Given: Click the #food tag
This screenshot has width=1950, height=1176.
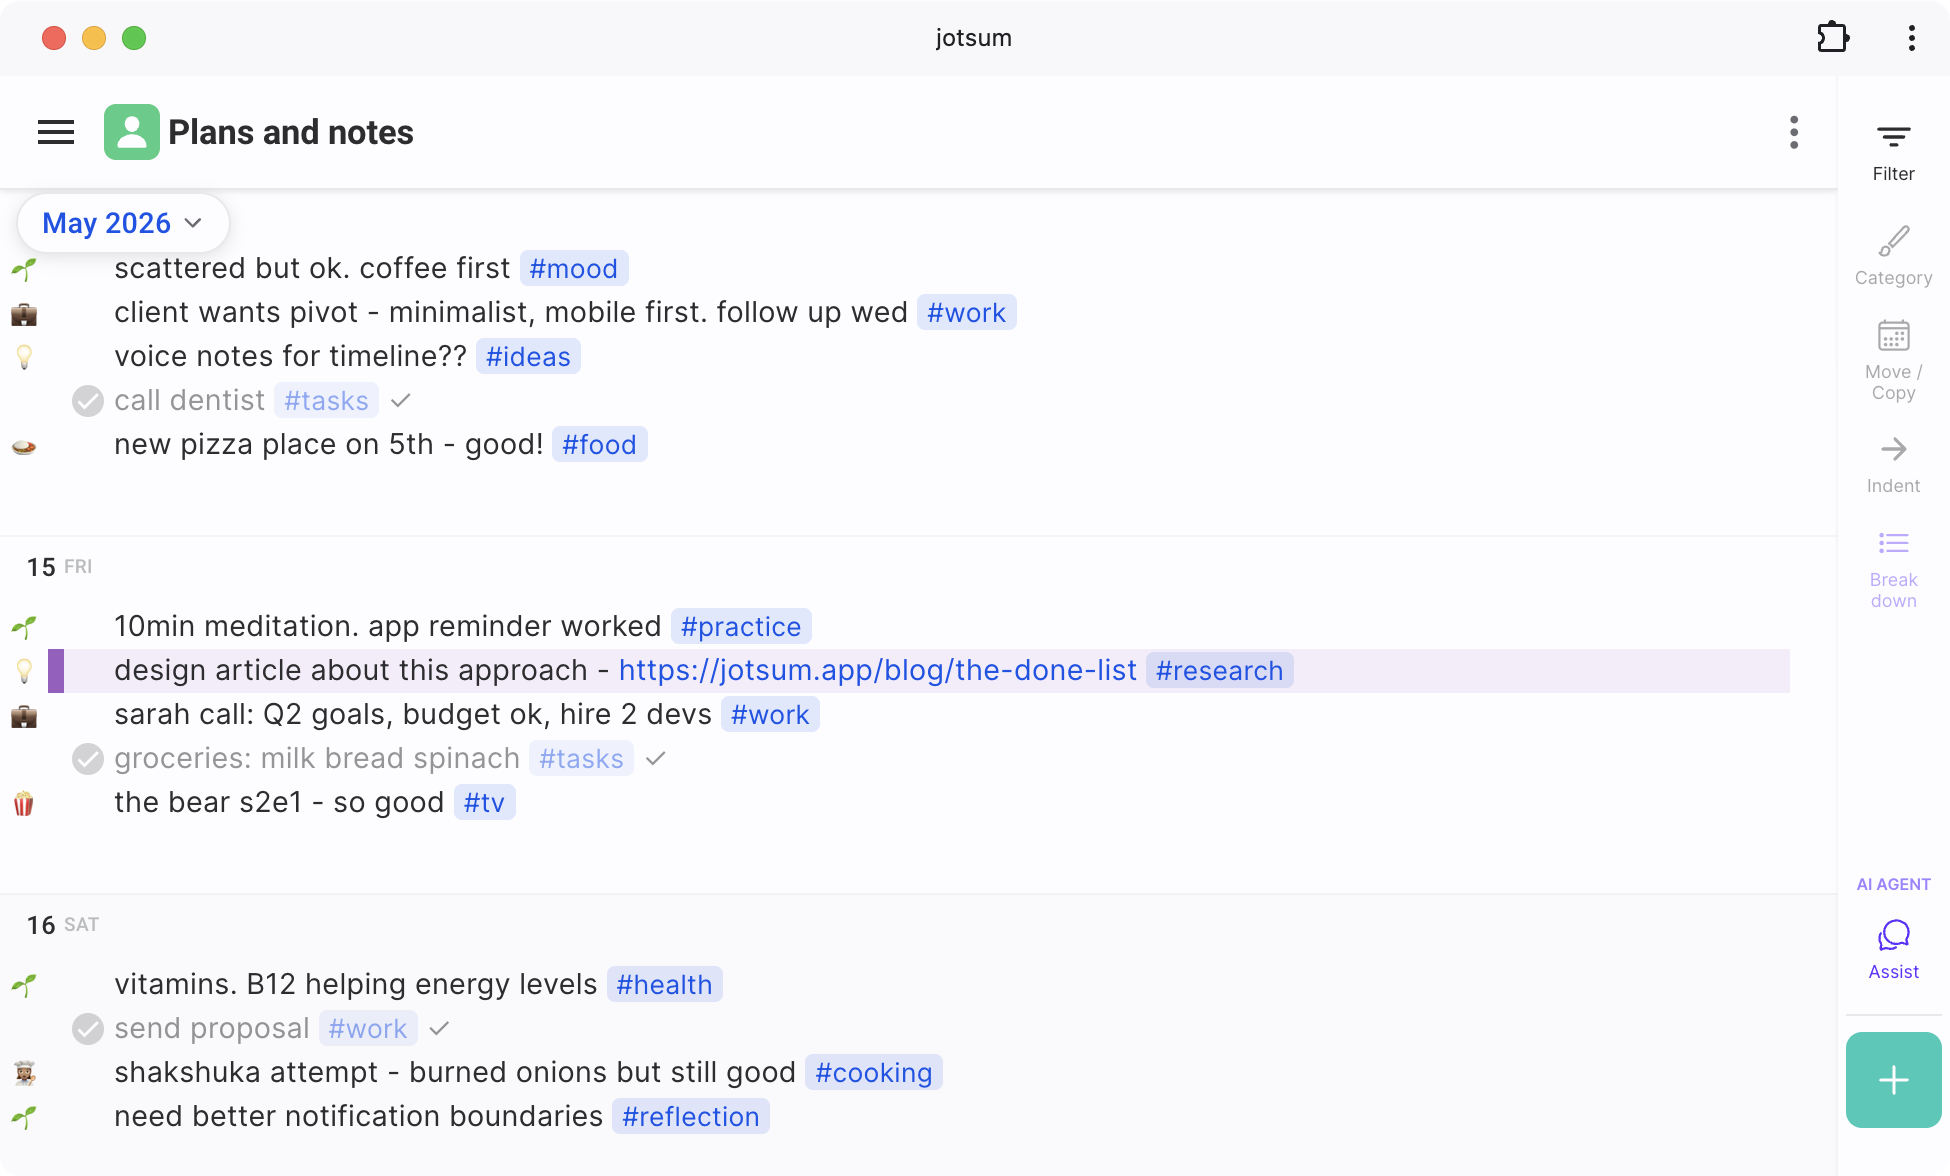Looking at the screenshot, I should [x=599, y=444].
